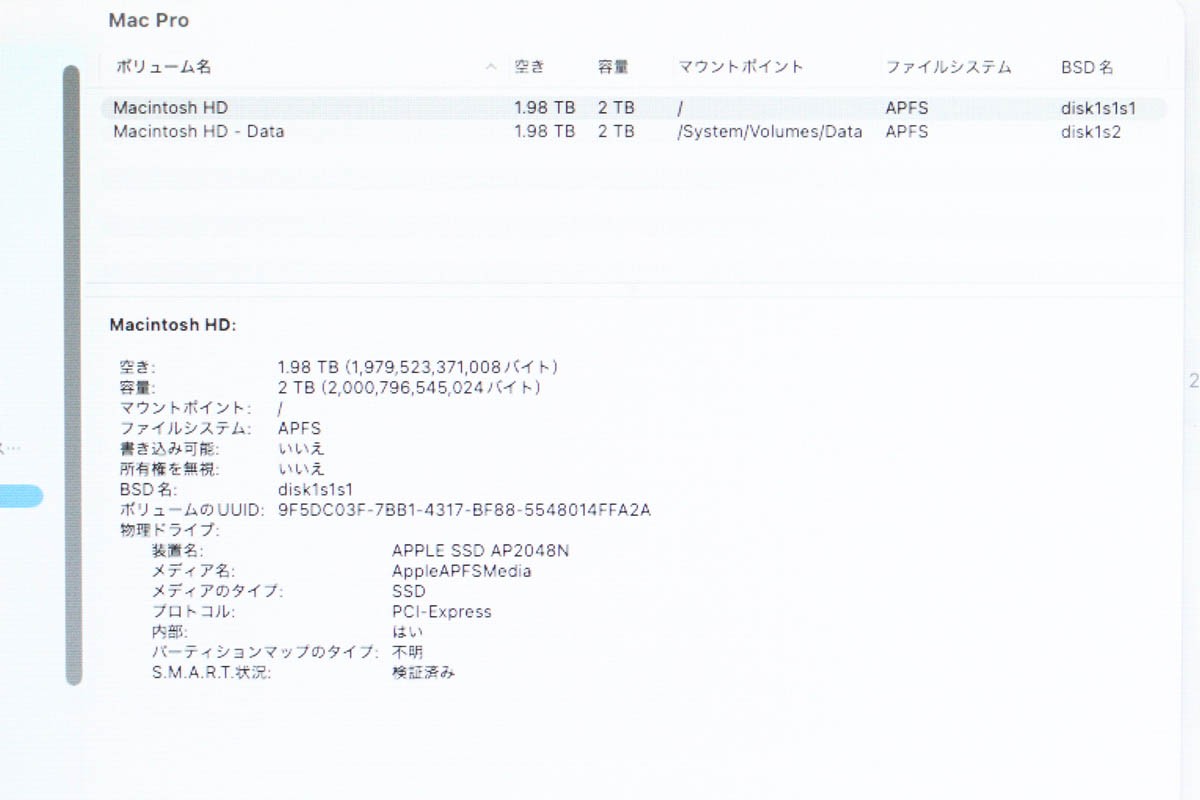The height and width of the screenshot is (800, 1200).
Task: Click the sidebar vertical scrollbar
Action: (72, 375)
